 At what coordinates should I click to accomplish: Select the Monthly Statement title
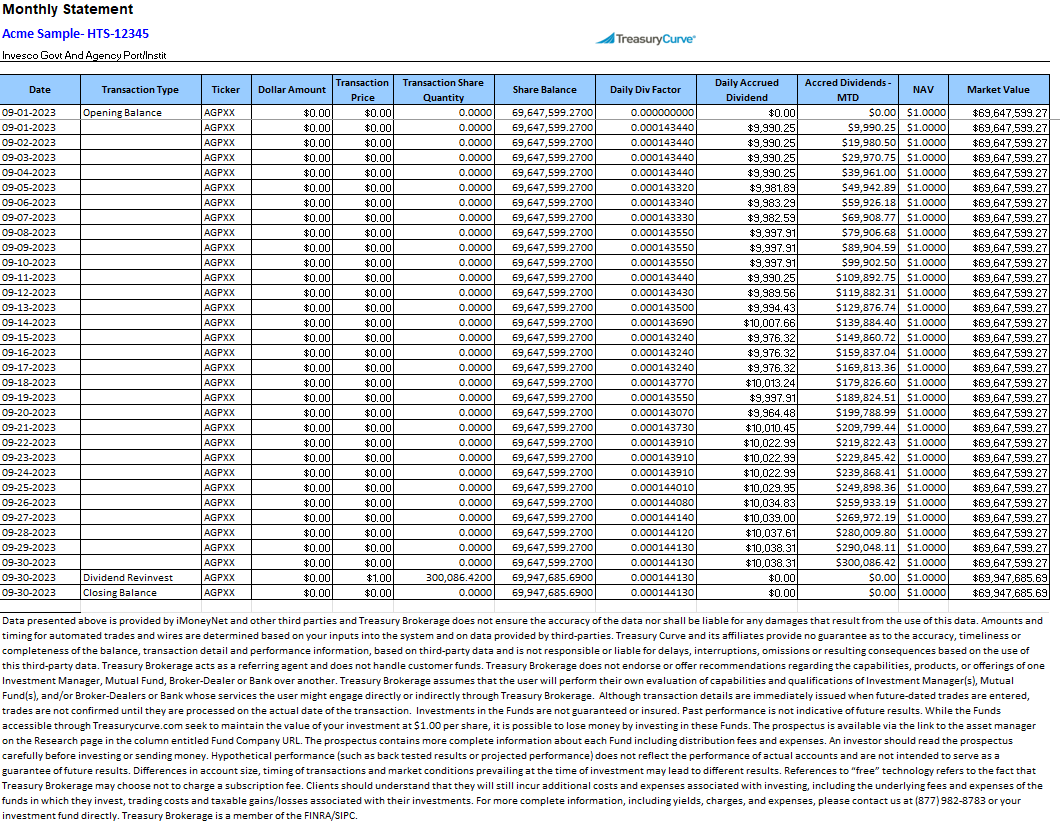pyautogui.click(x=67, y=10)
